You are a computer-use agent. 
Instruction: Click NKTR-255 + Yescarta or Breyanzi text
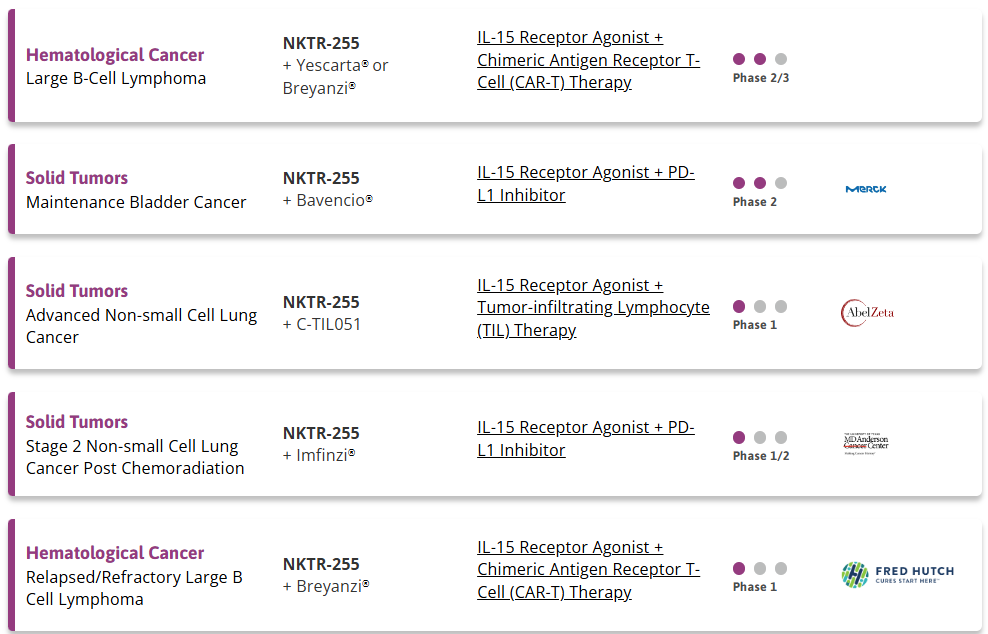[x=335, y=66]
